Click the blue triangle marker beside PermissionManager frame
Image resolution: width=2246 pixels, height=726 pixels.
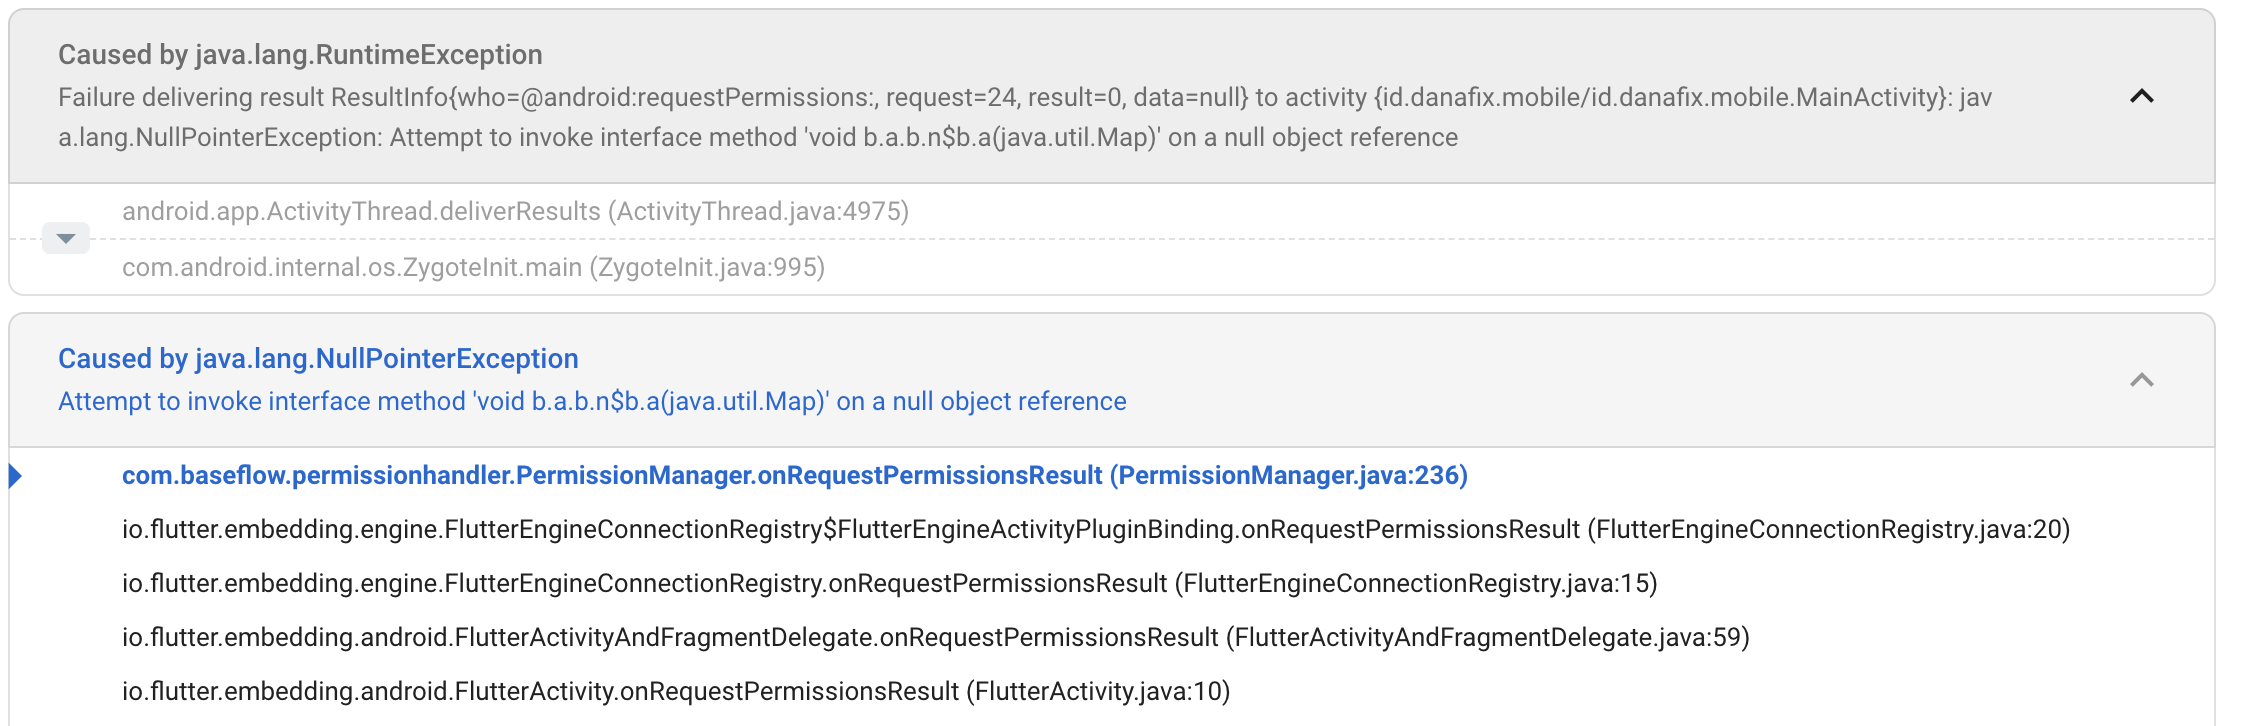[14, 476]
